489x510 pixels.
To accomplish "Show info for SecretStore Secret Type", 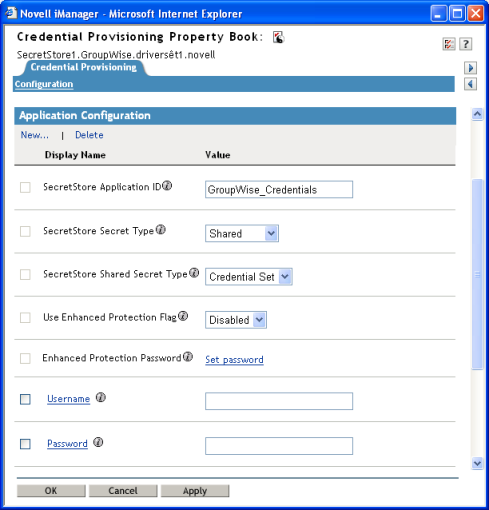I will [161, 230].
